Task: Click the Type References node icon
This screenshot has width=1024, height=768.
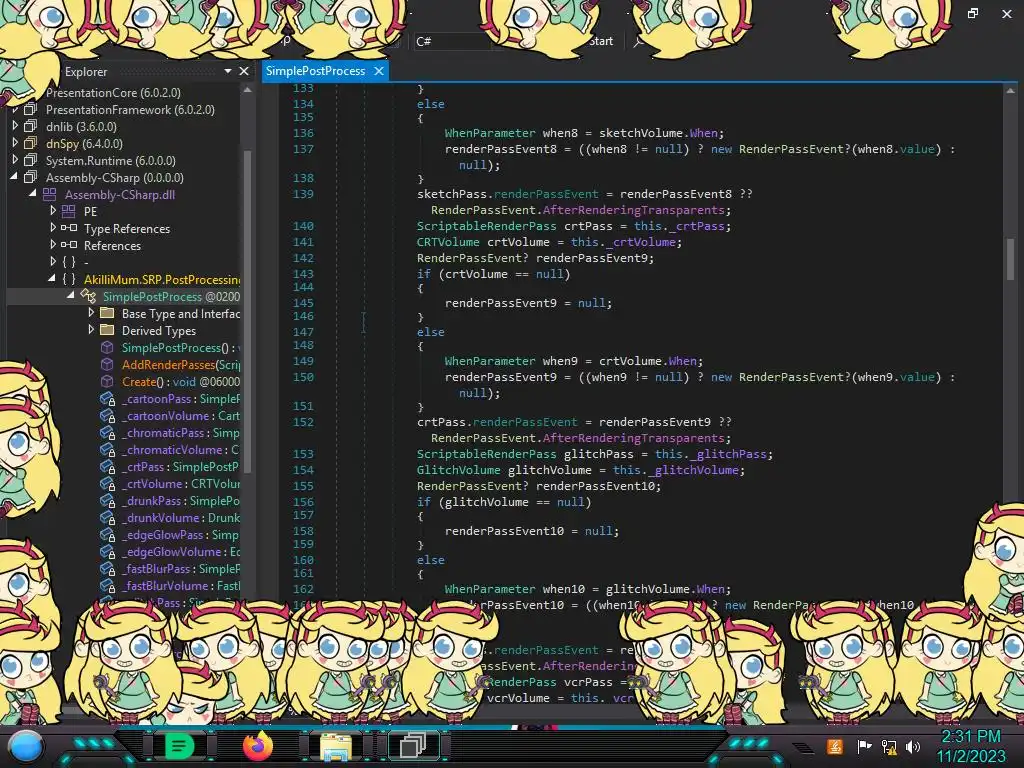Action: [69, 228]
